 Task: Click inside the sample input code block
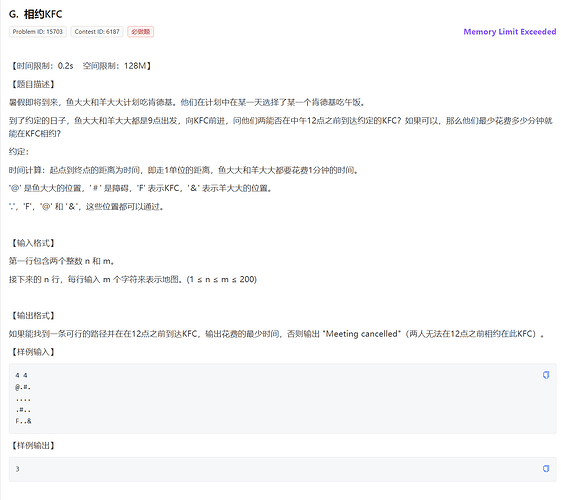click(283, 398)
